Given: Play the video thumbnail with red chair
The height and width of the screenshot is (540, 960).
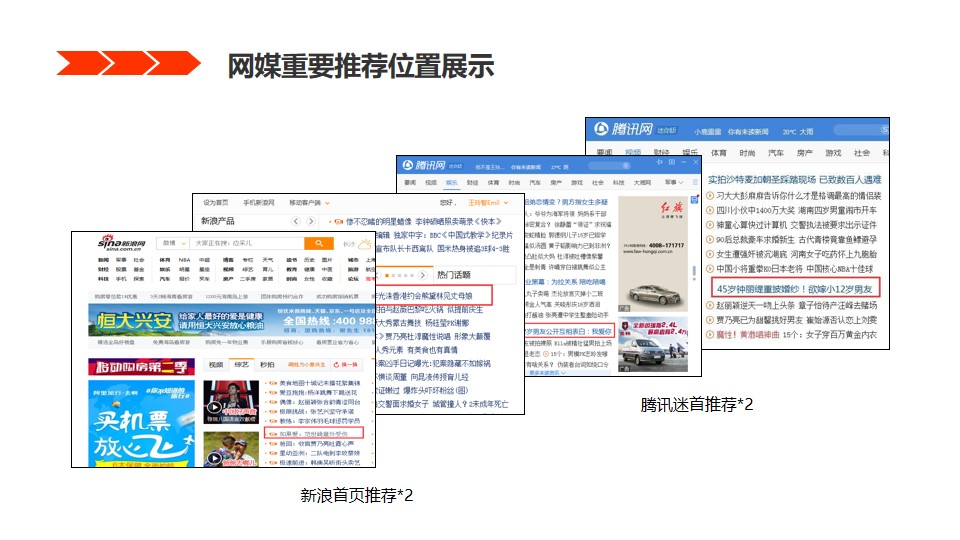Looking at the screenshot, I should (x=230, y=402).
